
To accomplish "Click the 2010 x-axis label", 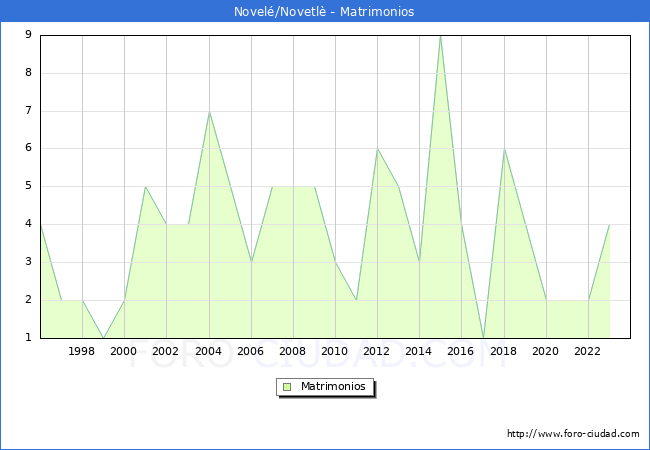I will coord(335,352).
